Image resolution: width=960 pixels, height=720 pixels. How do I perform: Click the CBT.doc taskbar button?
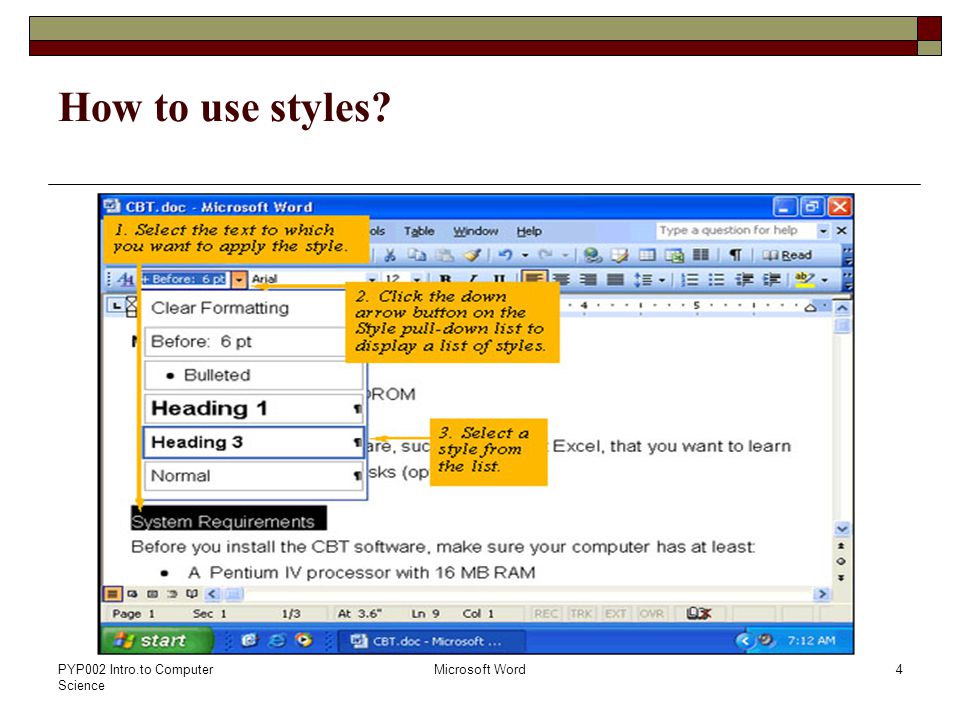pos(431,641)
